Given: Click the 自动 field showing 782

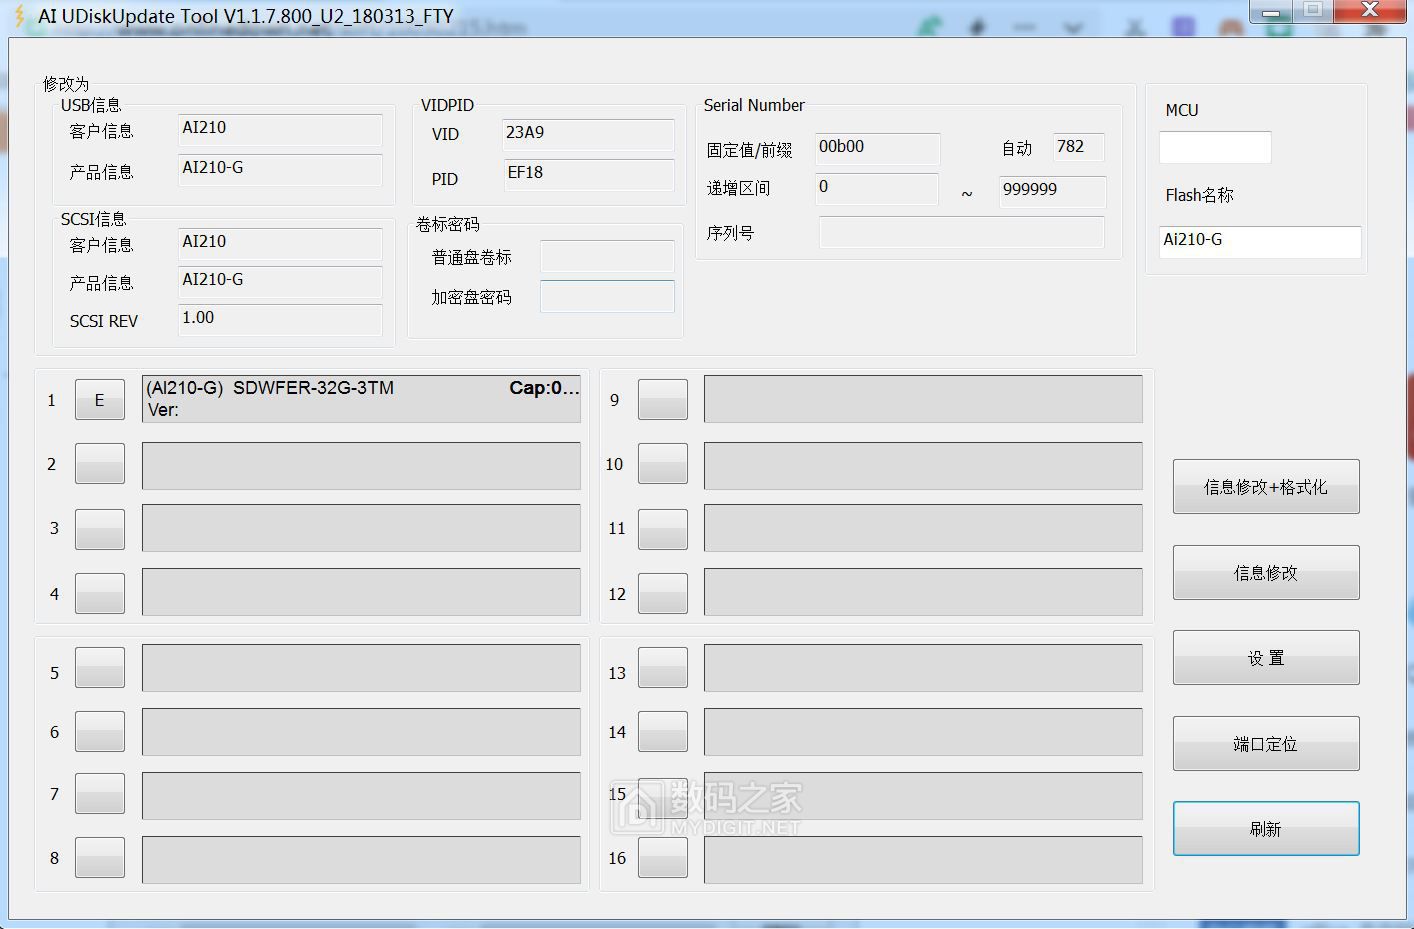Looking at the screenshot, I should coord(1078,147).
